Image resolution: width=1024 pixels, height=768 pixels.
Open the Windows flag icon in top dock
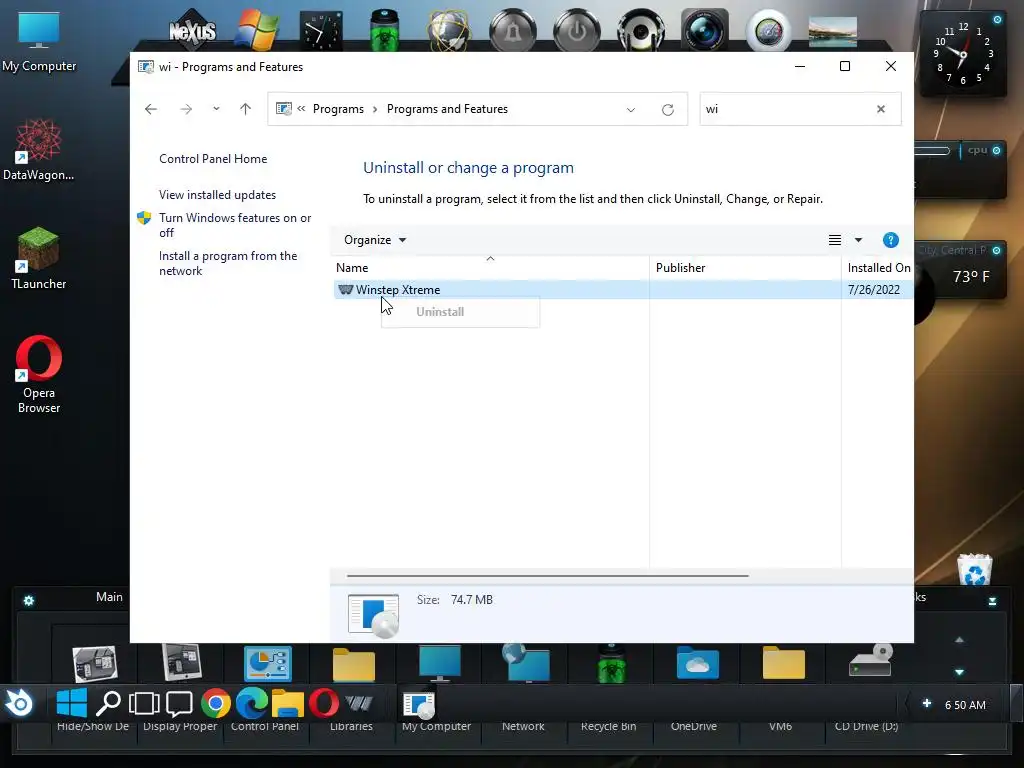[257, 30]
